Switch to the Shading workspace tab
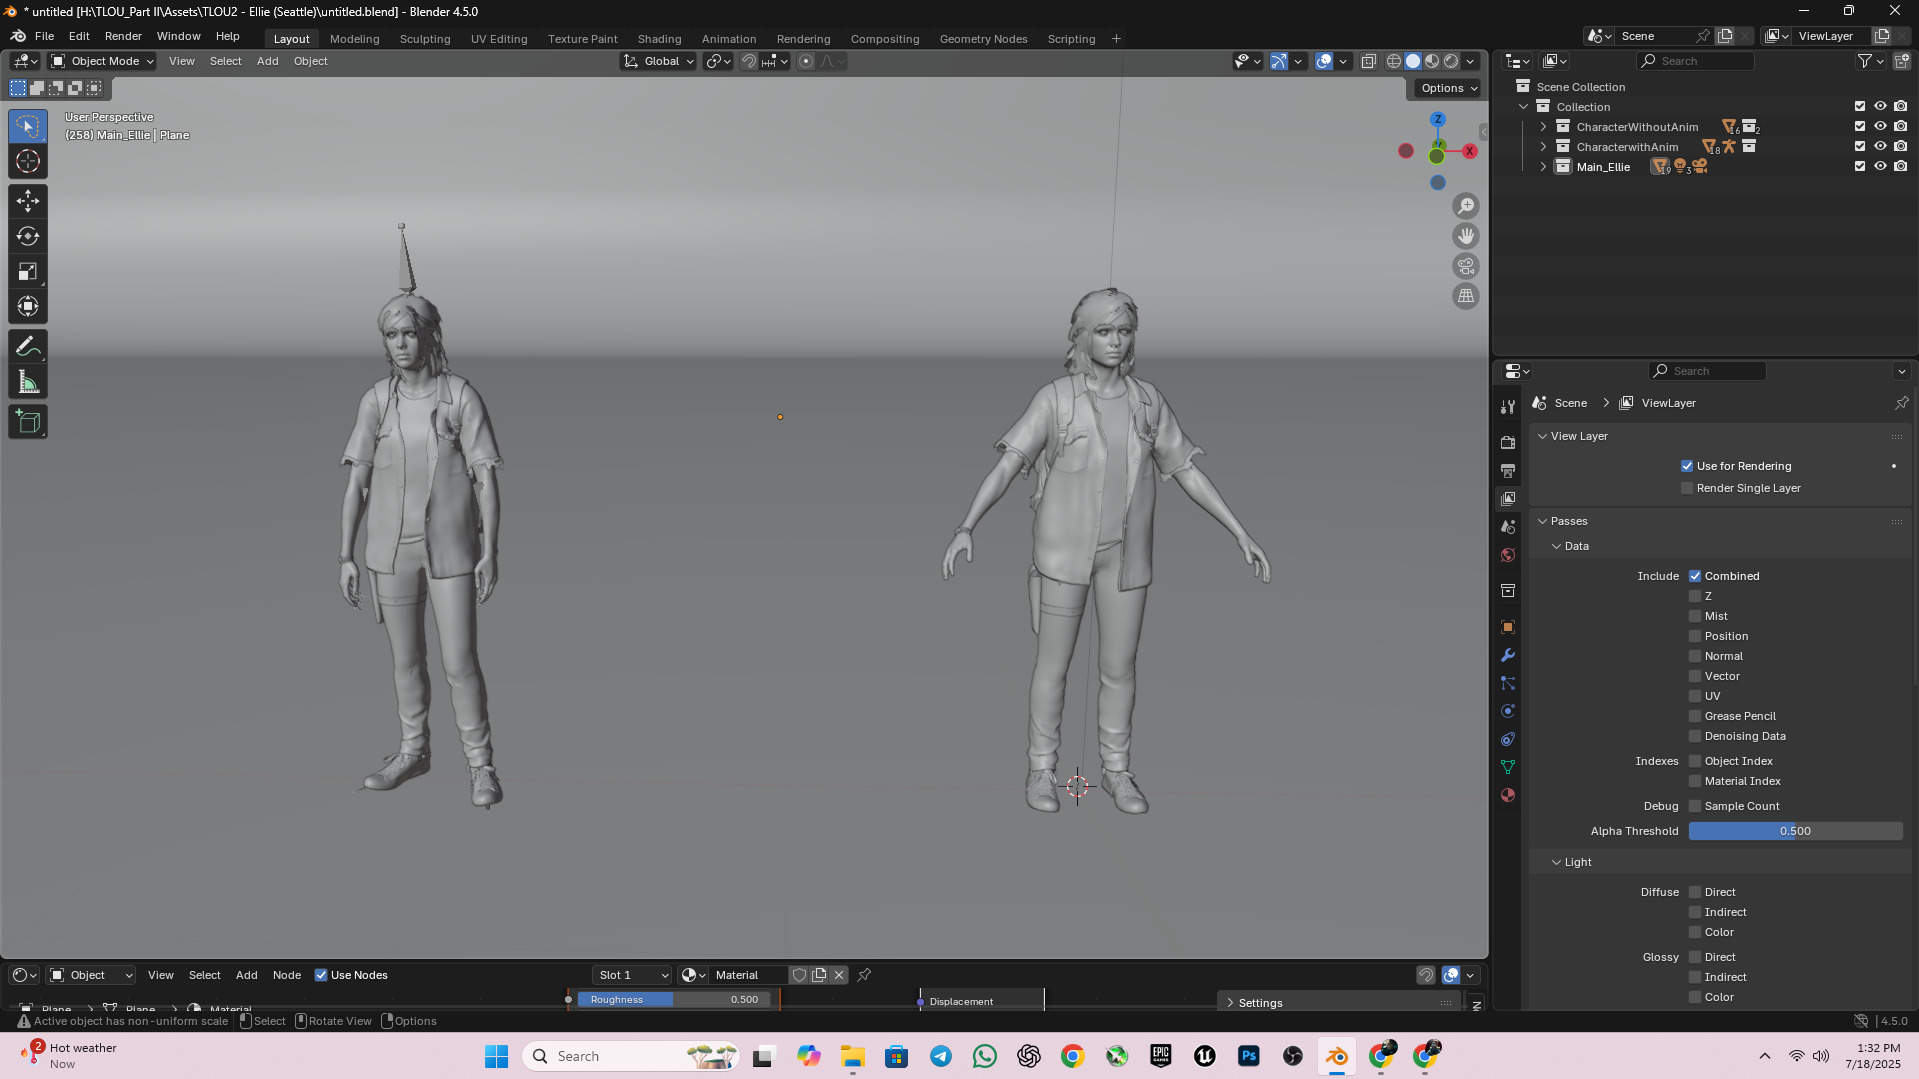This screenshot has width=1919, height=1079. coord(659,39)
